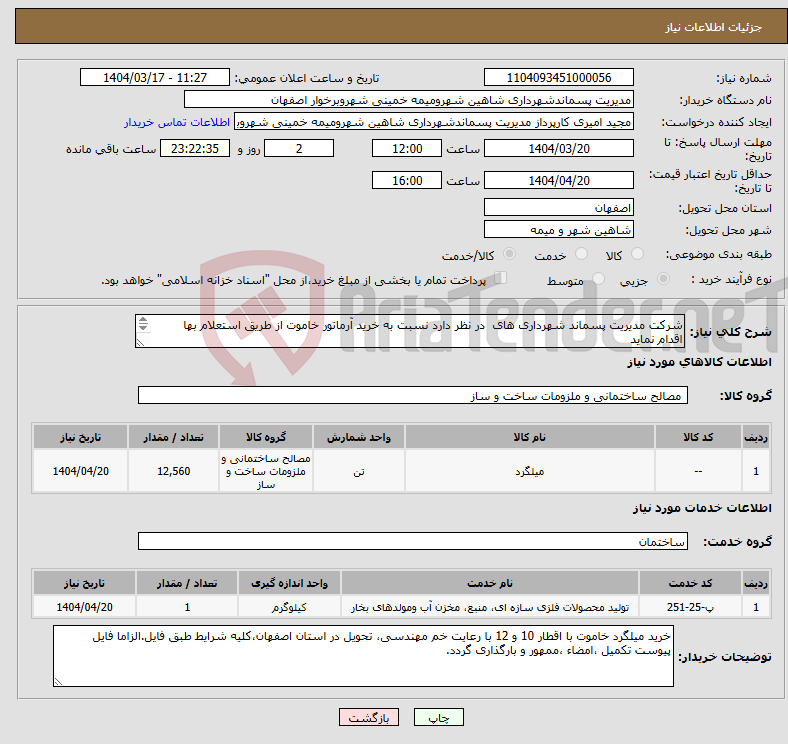Click the delivery province field اصفهان
Screen dimensions: 788x744
(558, 207)
